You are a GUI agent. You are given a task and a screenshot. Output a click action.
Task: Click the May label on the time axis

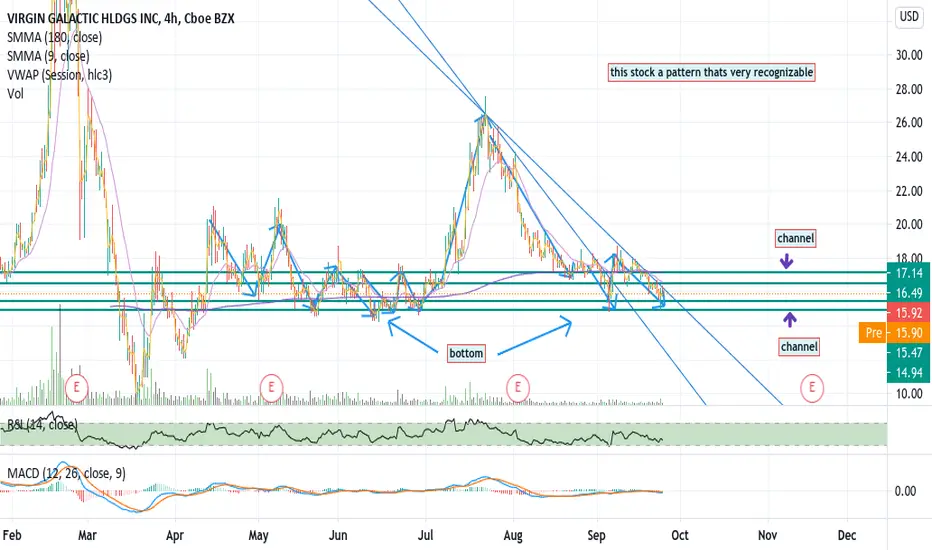258,535
